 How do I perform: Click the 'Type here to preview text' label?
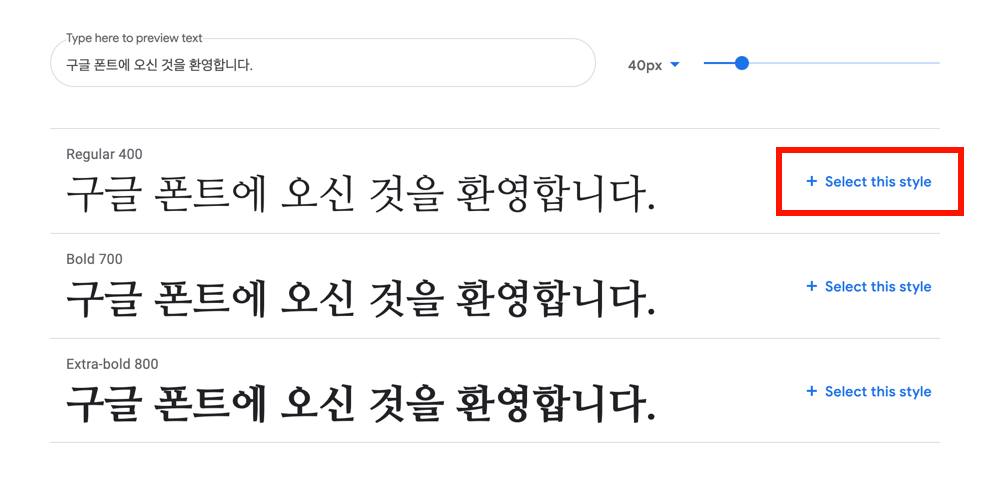click(x=134, y=38)
